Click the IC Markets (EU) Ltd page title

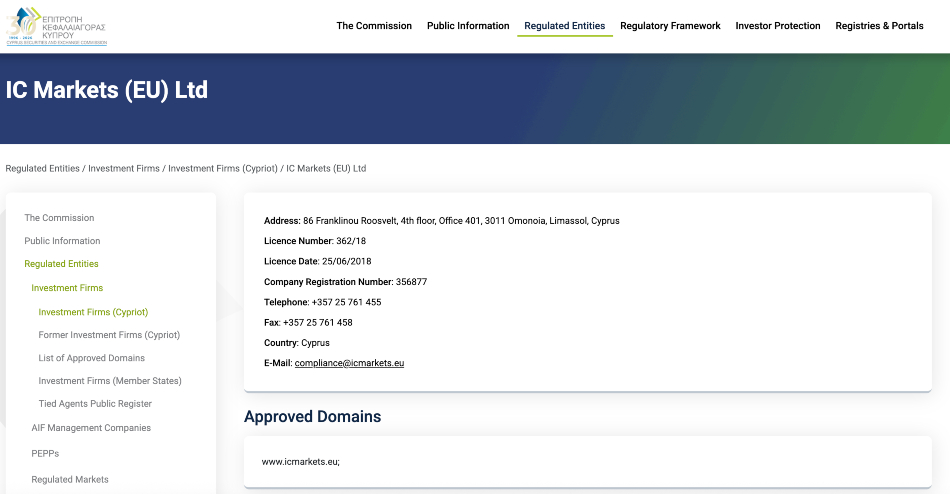coord(107,90)
